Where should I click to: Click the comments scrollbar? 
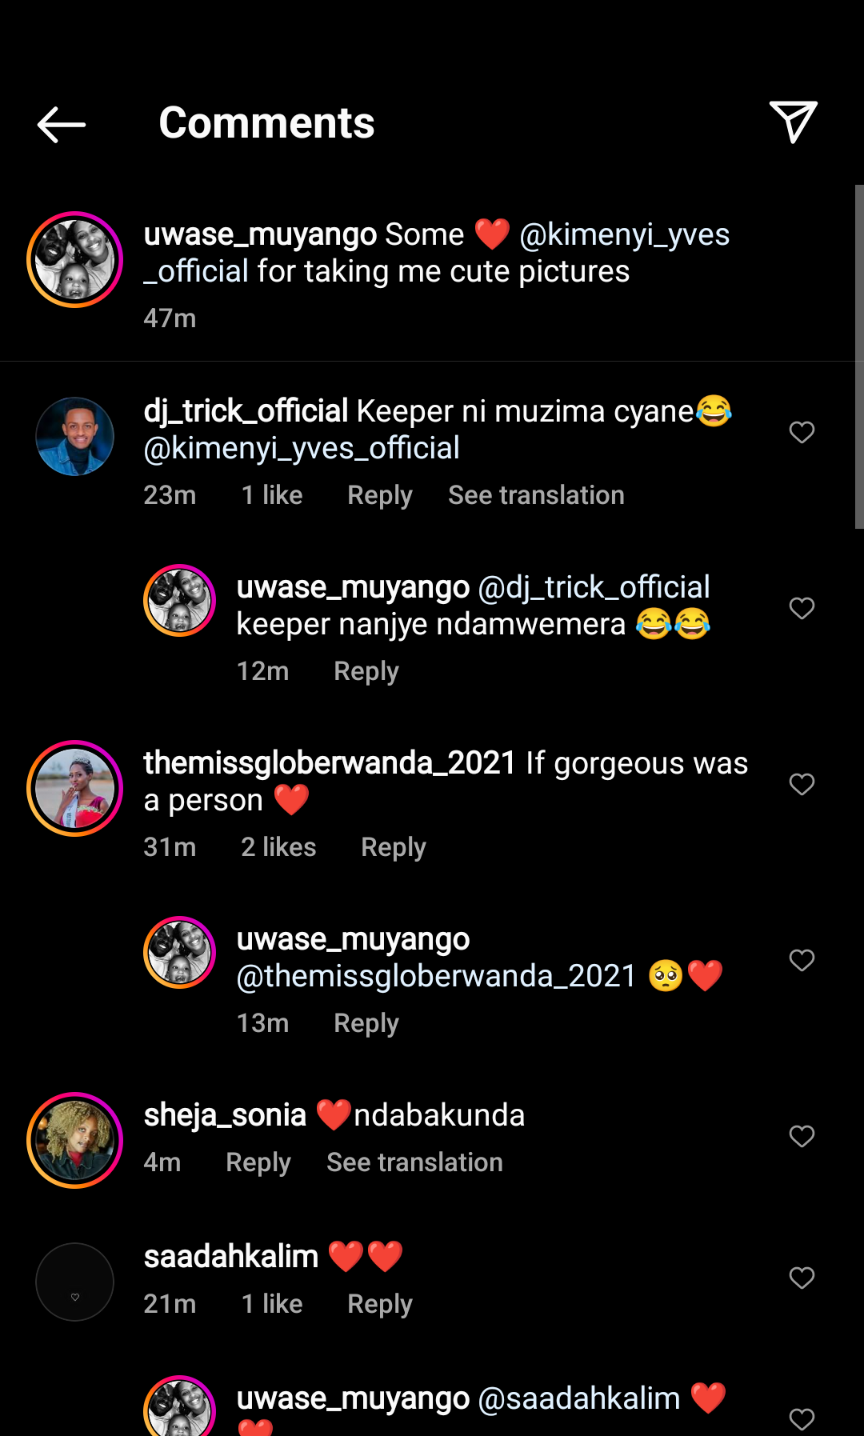859,356
